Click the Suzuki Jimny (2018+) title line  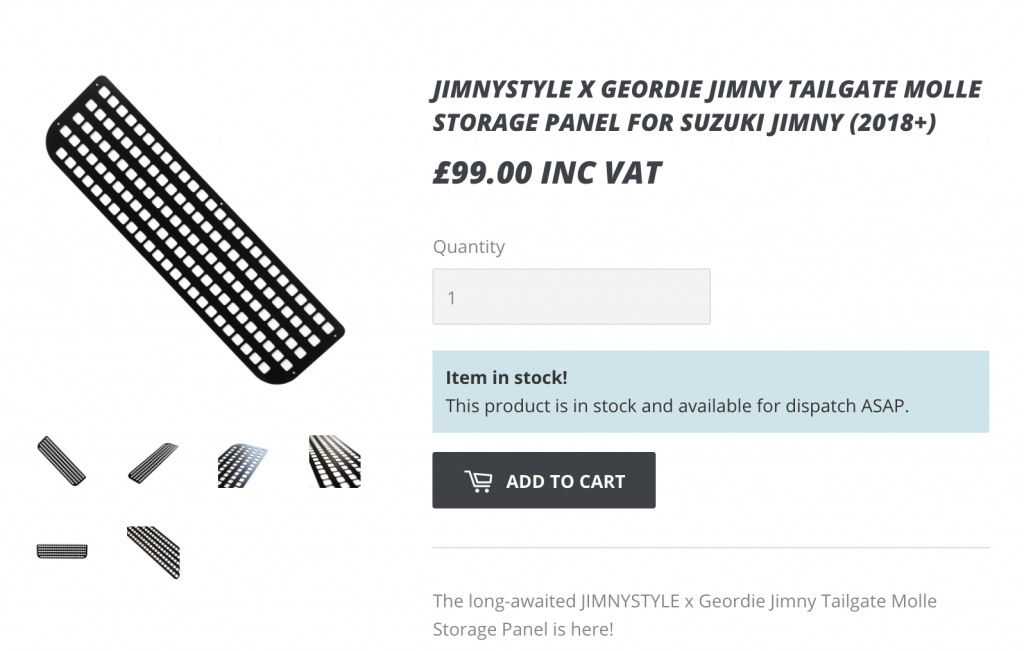point(684,122)
